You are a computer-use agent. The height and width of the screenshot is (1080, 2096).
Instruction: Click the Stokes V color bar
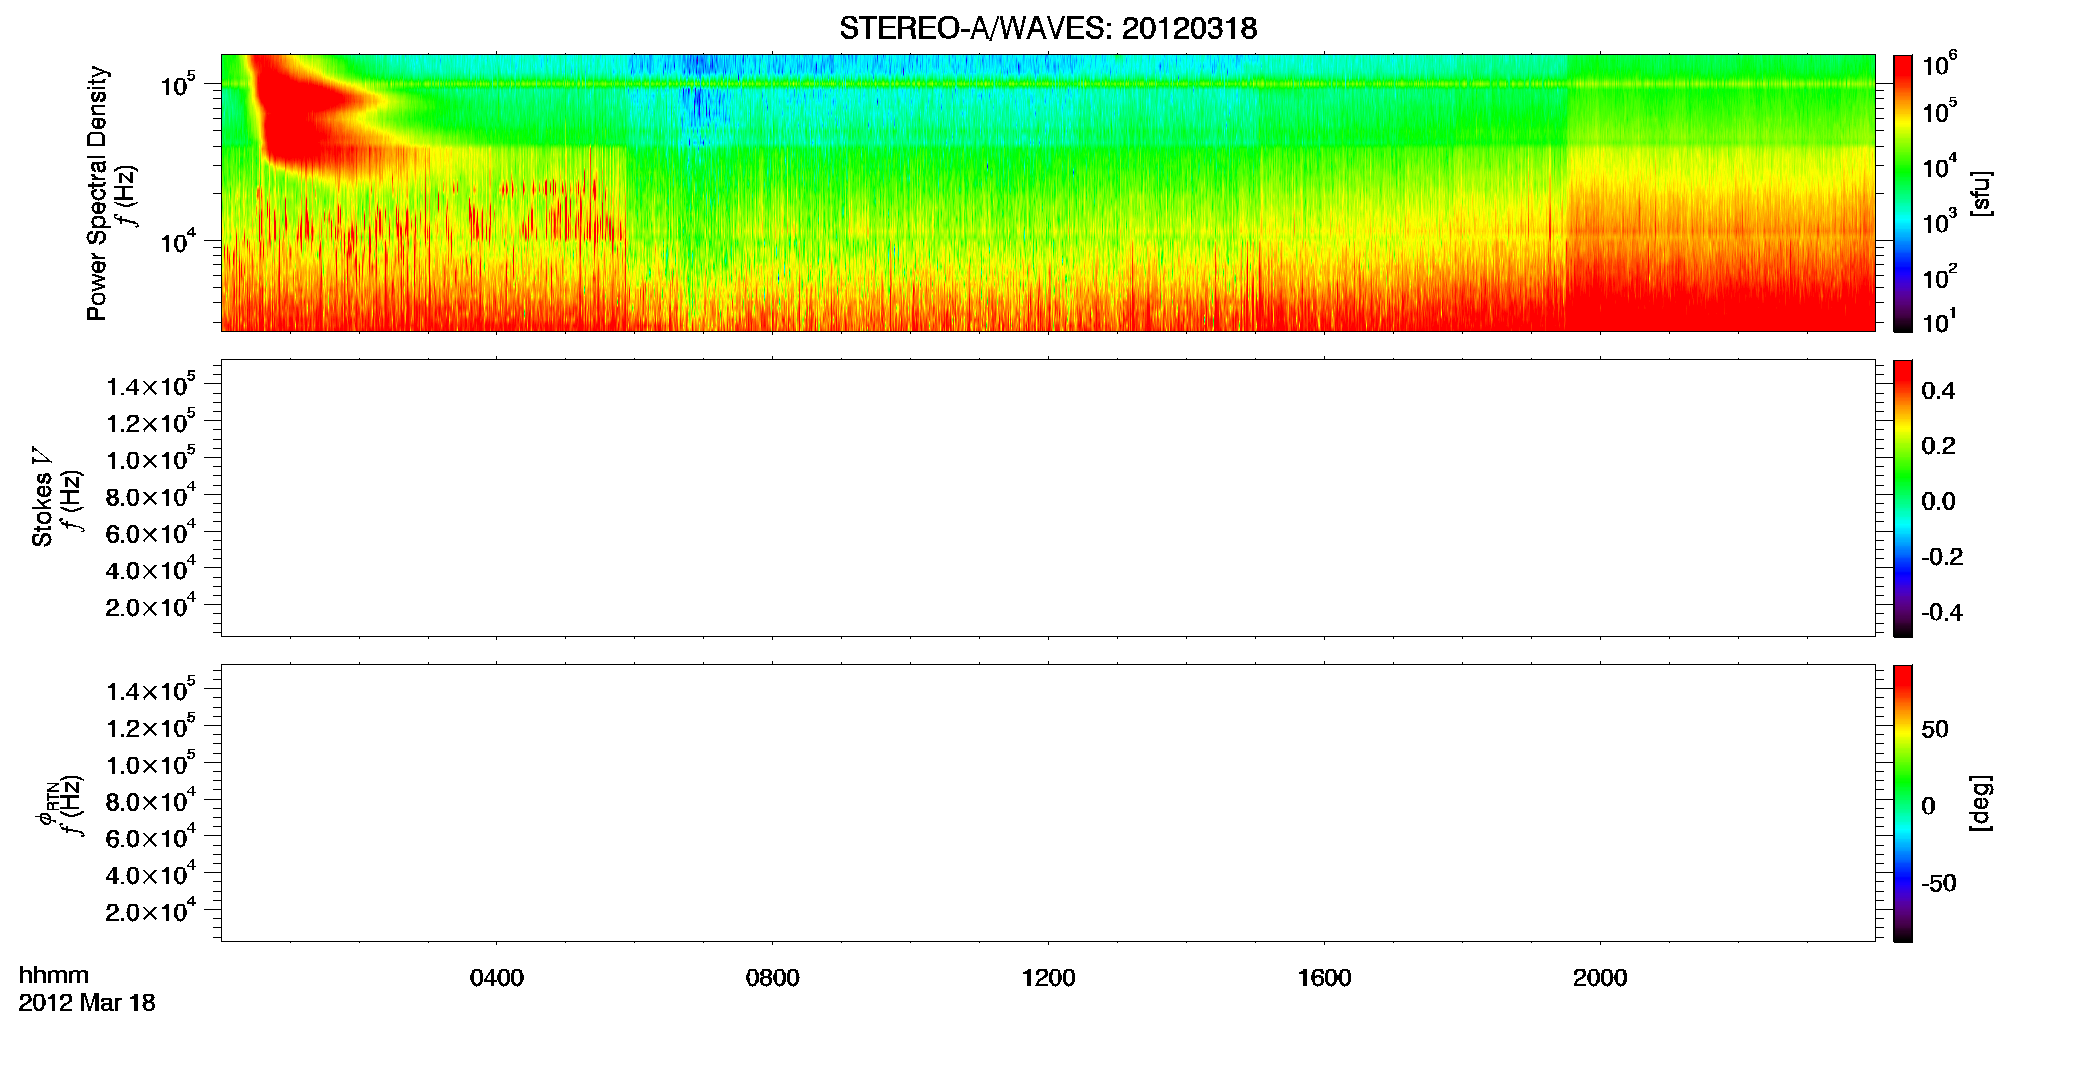[1903, 498]
